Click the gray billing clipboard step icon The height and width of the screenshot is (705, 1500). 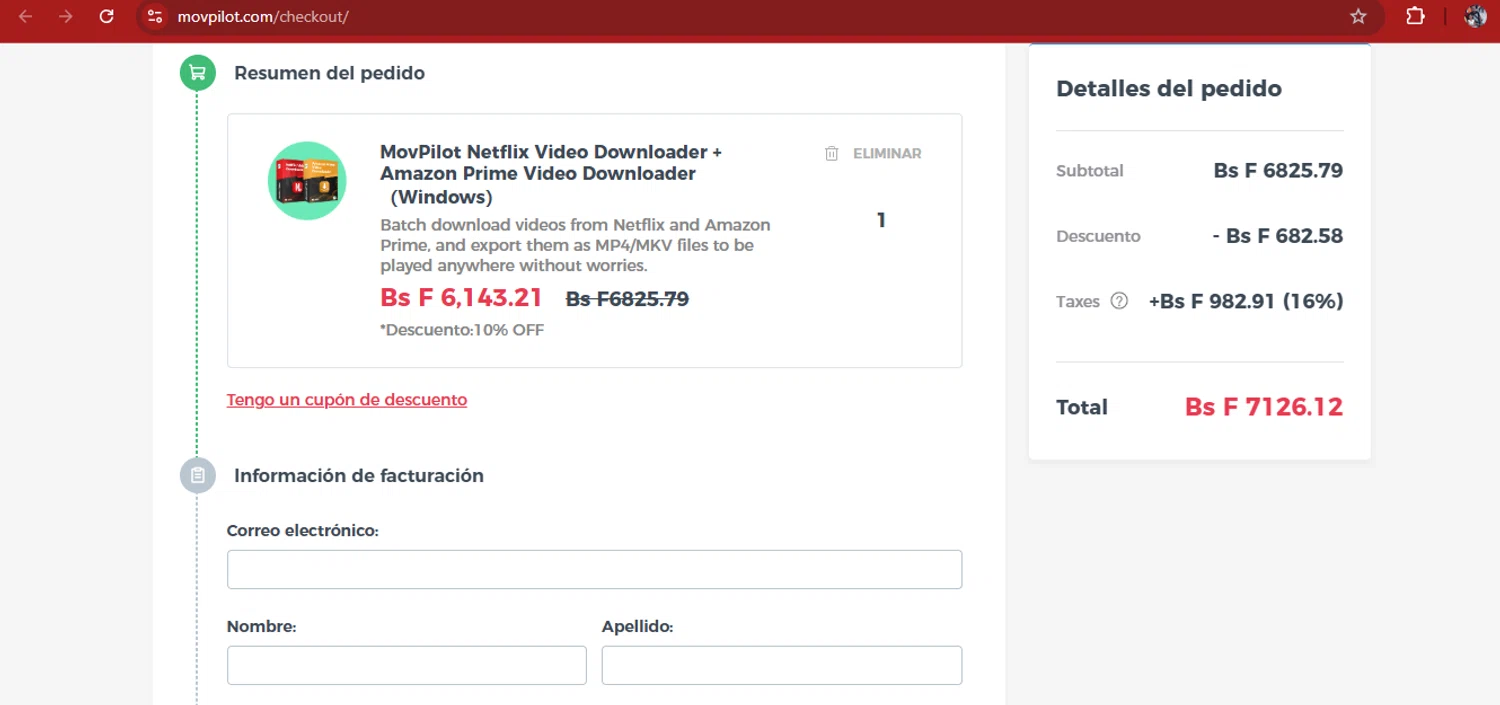tap(198, 475)
